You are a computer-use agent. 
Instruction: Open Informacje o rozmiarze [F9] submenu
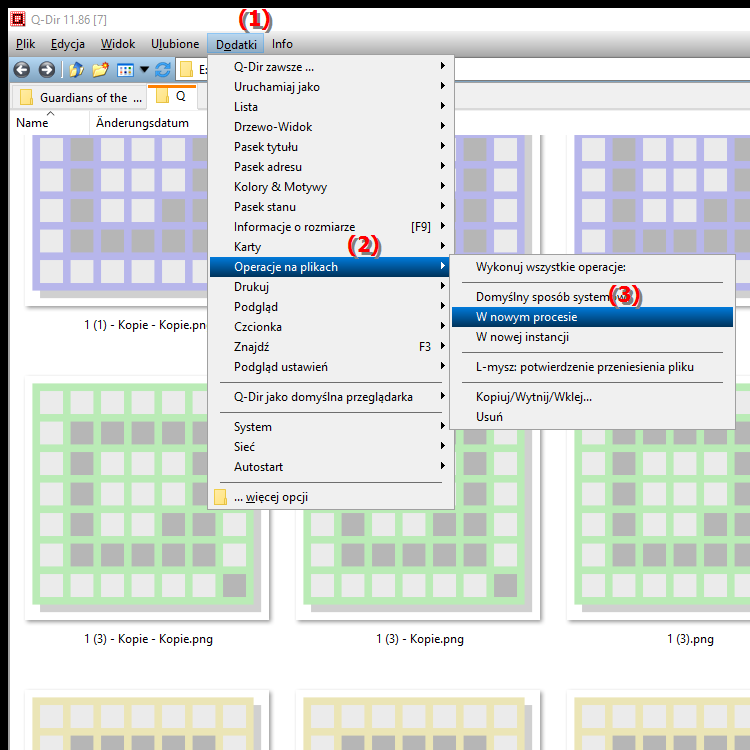coord(331,227)
